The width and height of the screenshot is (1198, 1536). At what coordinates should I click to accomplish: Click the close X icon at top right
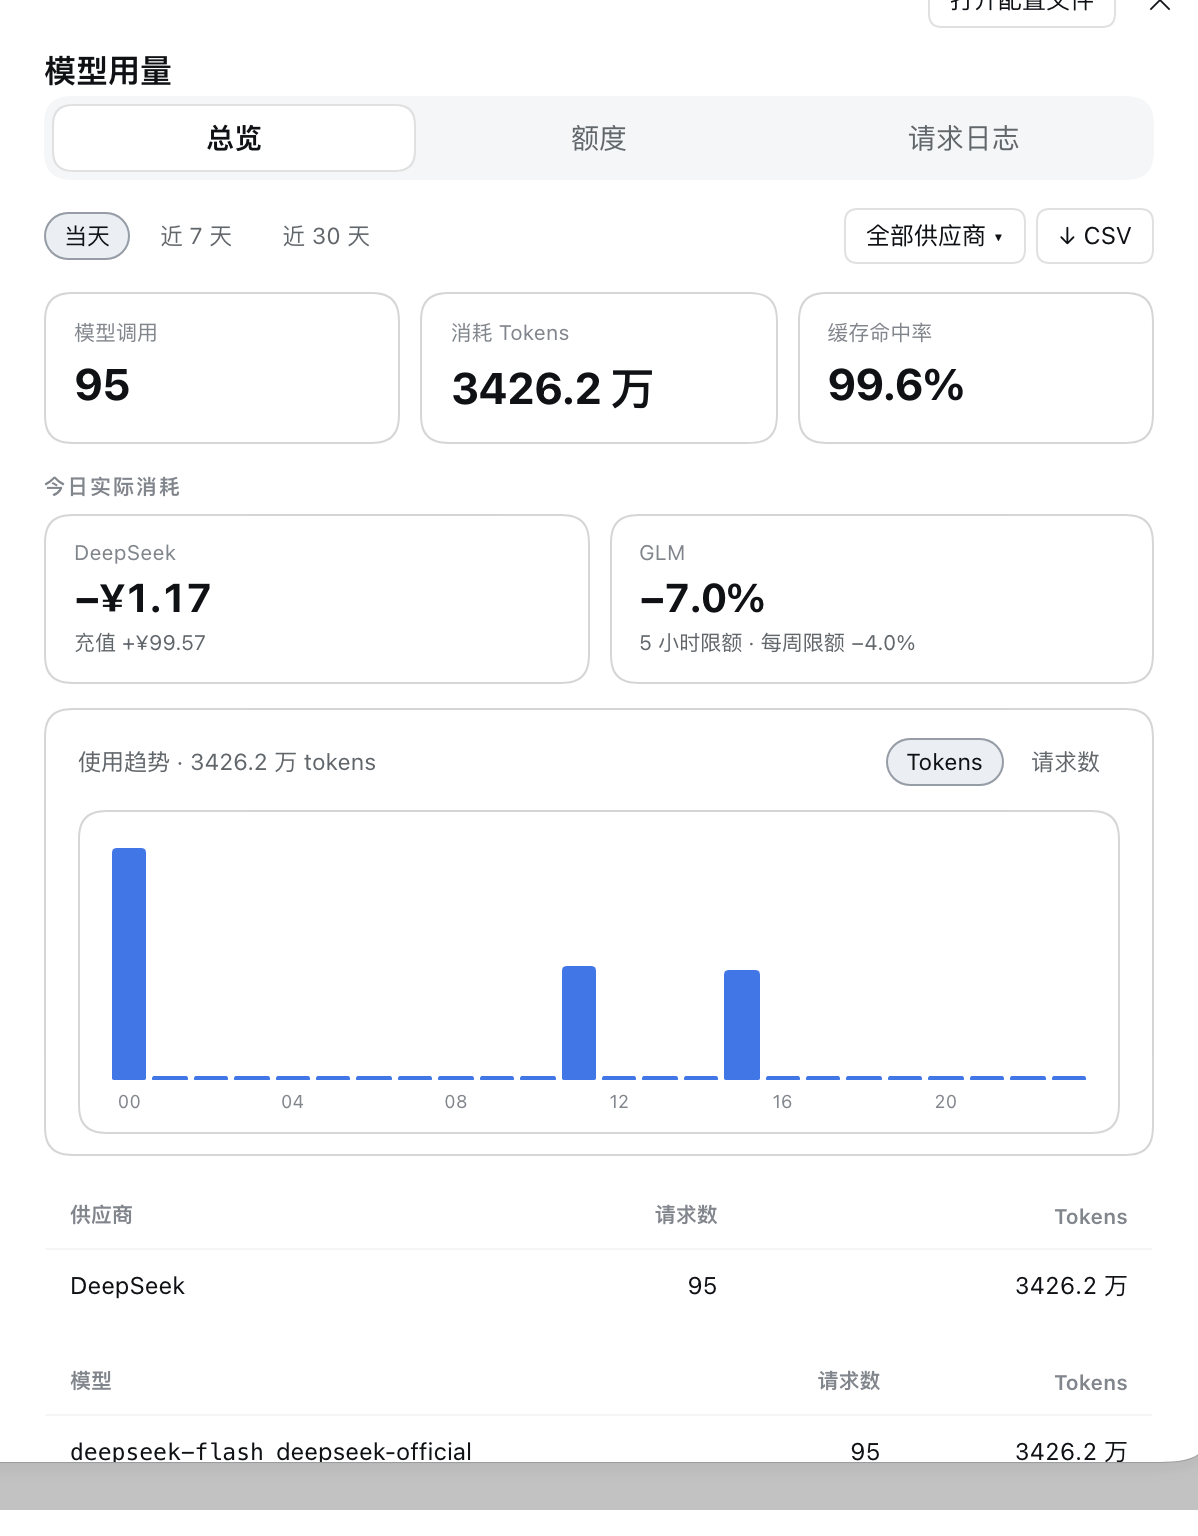(x=1159, y=5)
